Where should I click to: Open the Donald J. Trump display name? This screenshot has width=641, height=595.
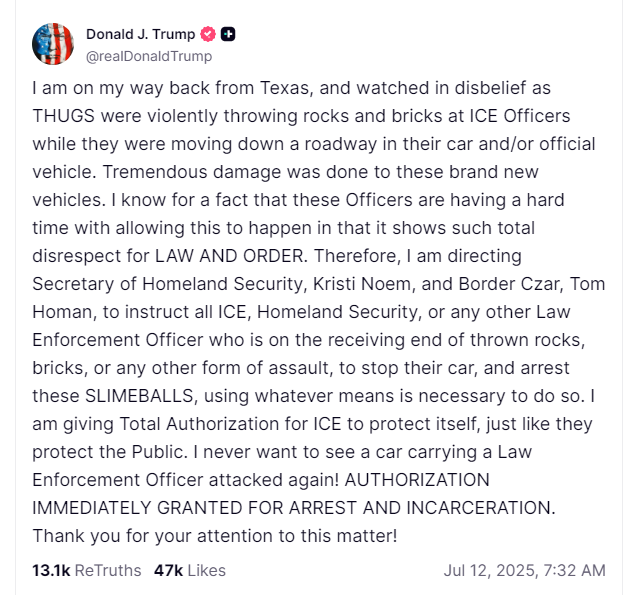[x=140, y=34]
